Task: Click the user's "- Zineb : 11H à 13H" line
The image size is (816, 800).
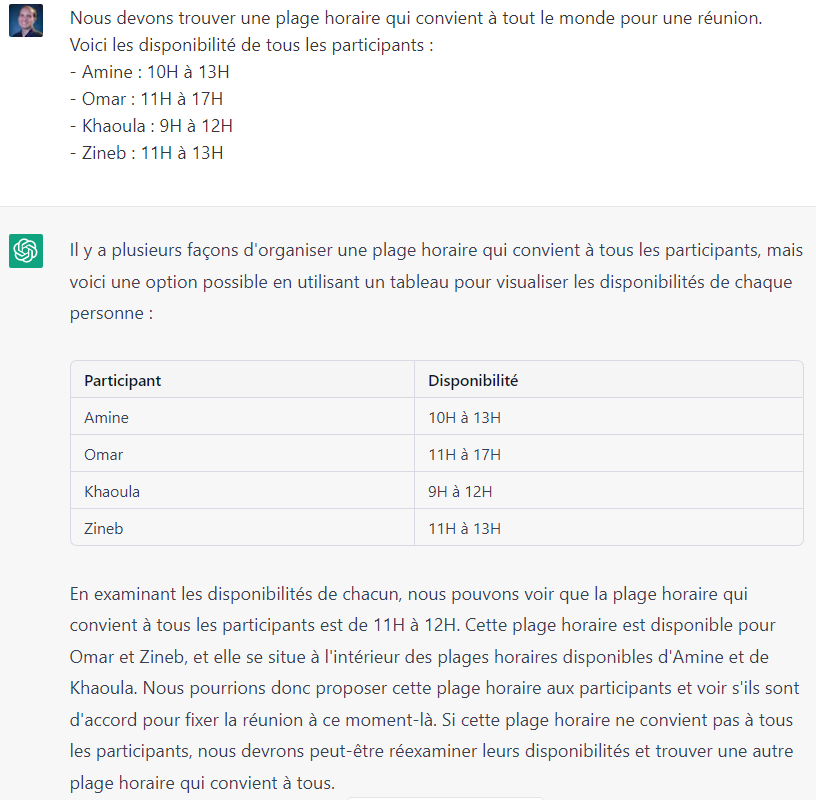Action: [146, 153]
